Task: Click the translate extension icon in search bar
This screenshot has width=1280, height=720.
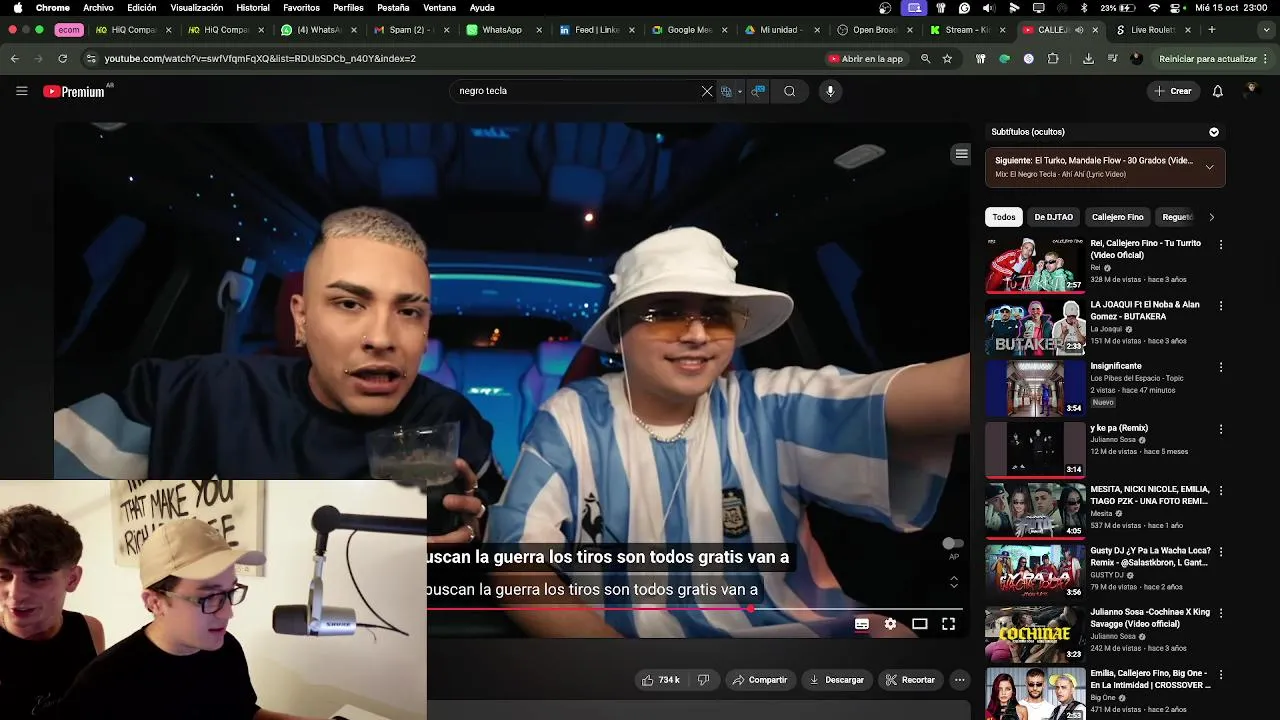Action: [727, 91]
